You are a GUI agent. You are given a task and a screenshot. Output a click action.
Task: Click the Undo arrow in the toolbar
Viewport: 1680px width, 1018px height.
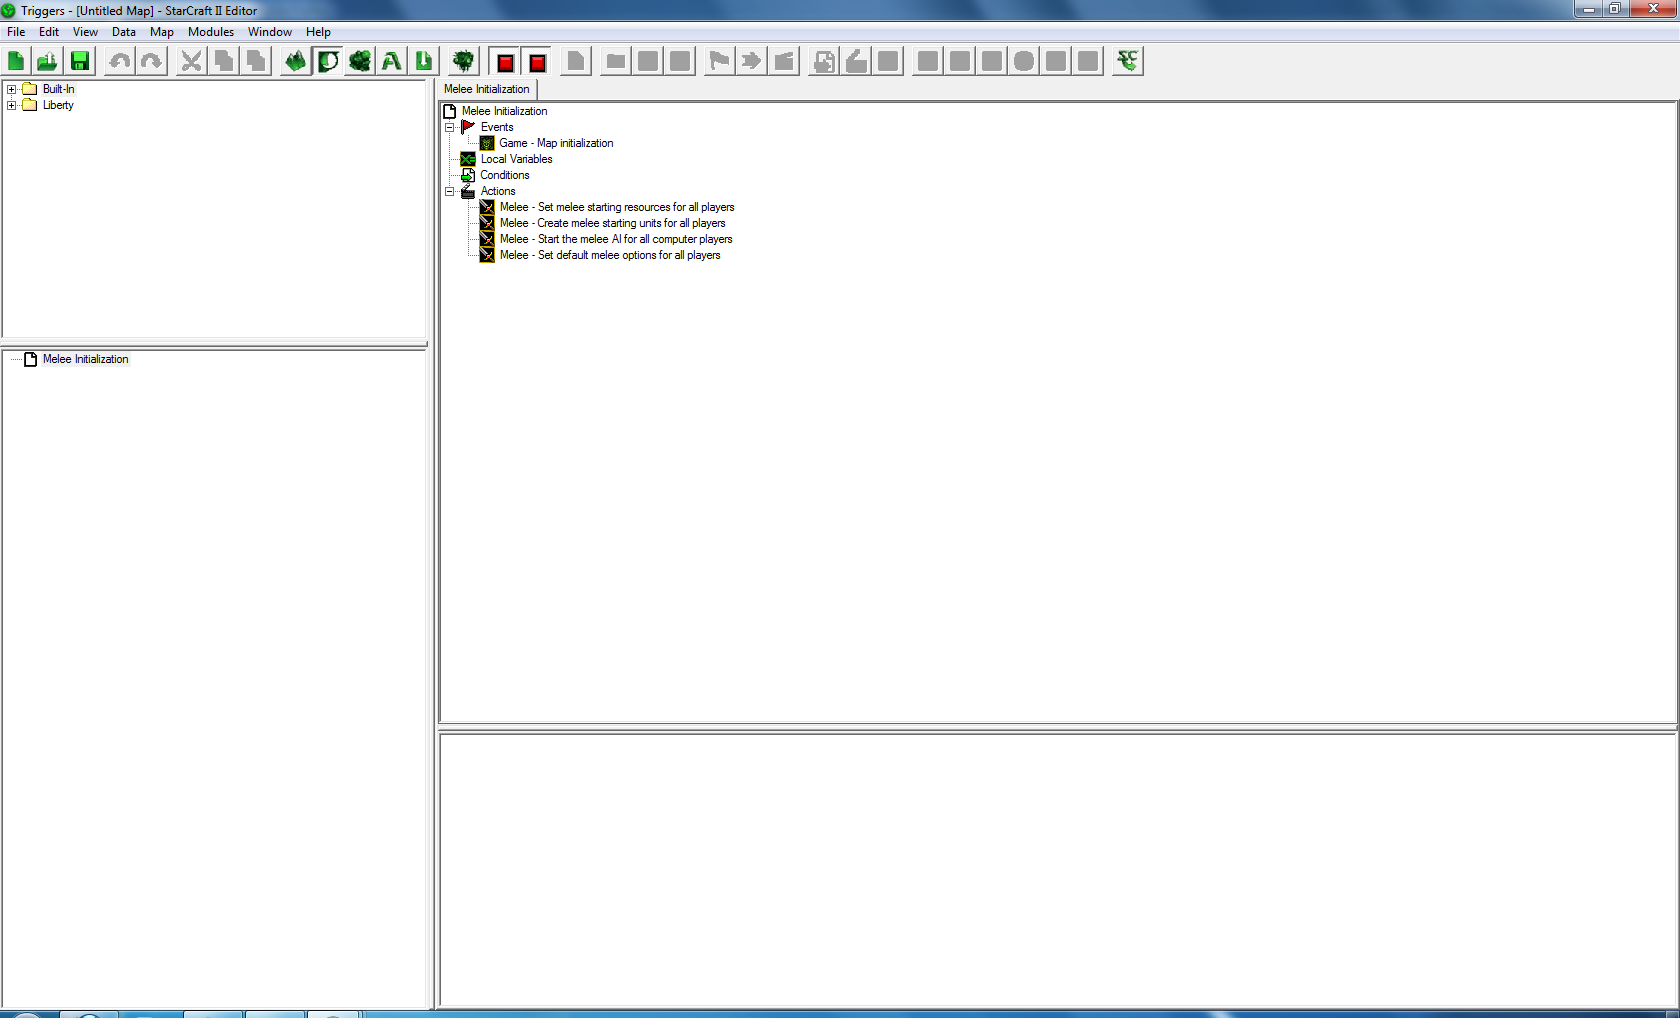[x=120, y=61]
